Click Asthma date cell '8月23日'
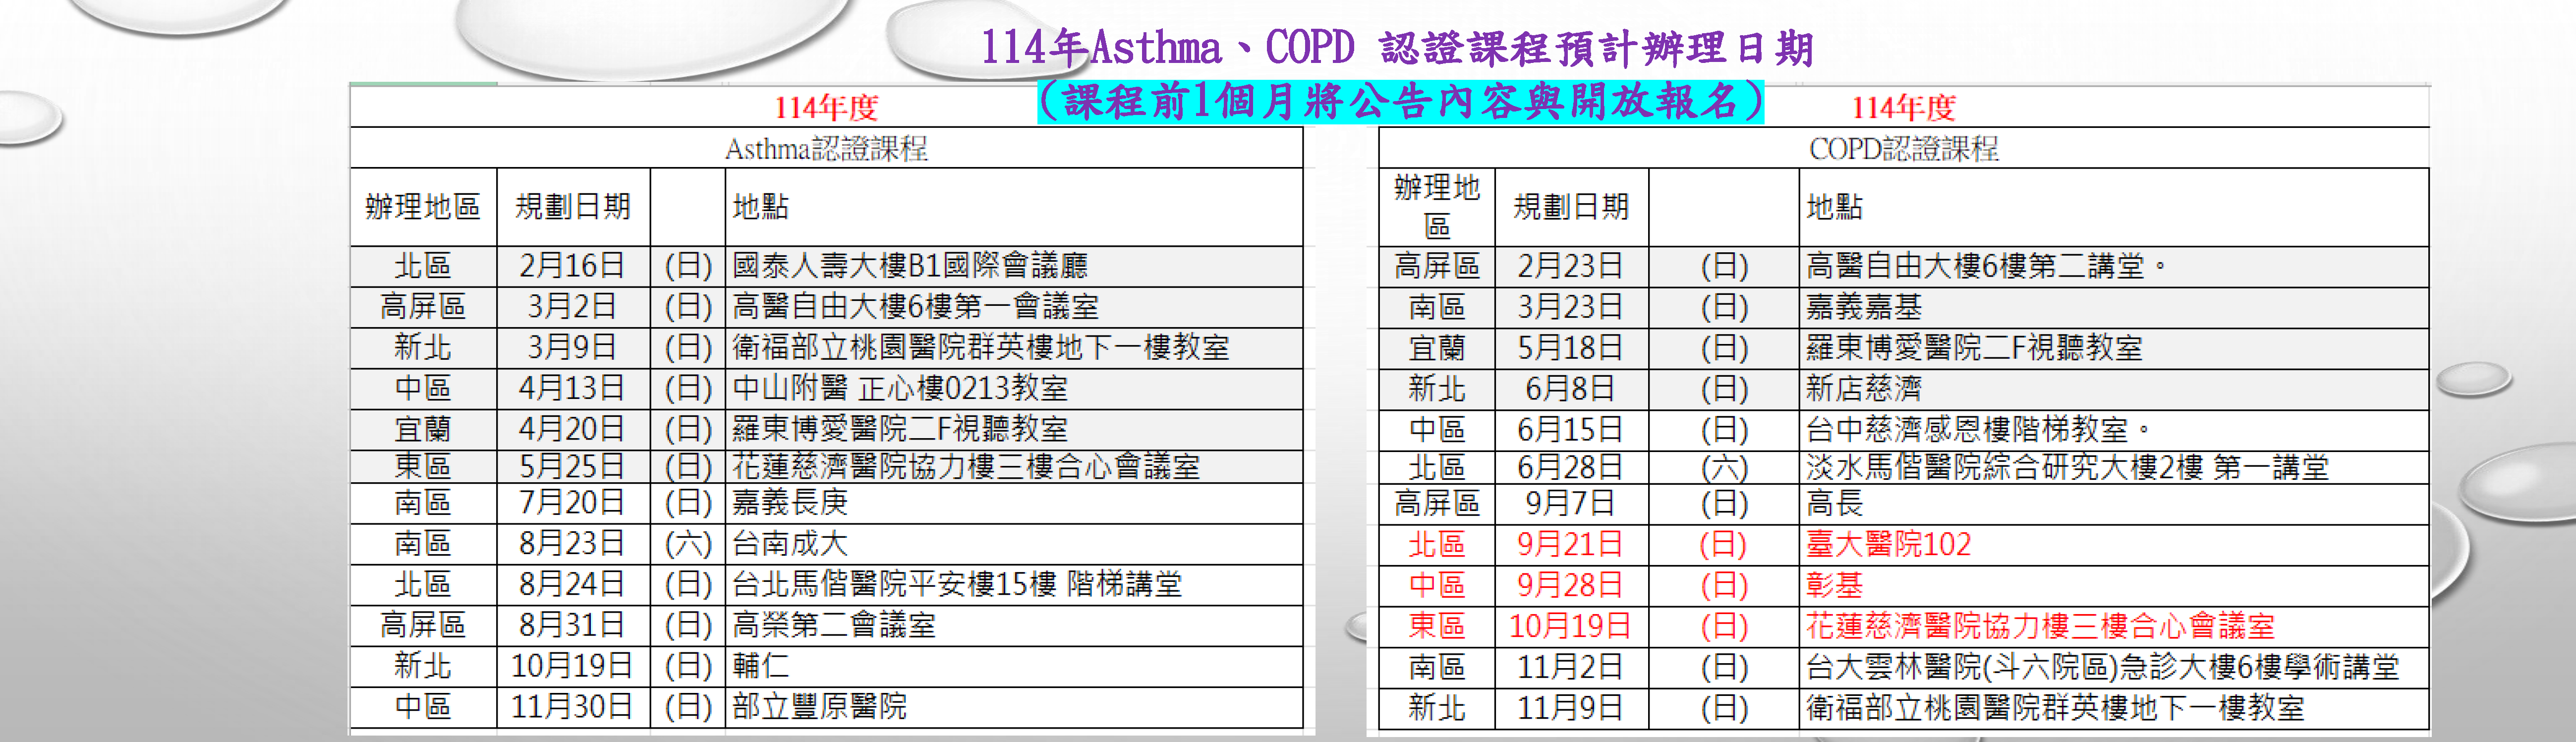2576x742 pixels. click(x=572, y=543)
